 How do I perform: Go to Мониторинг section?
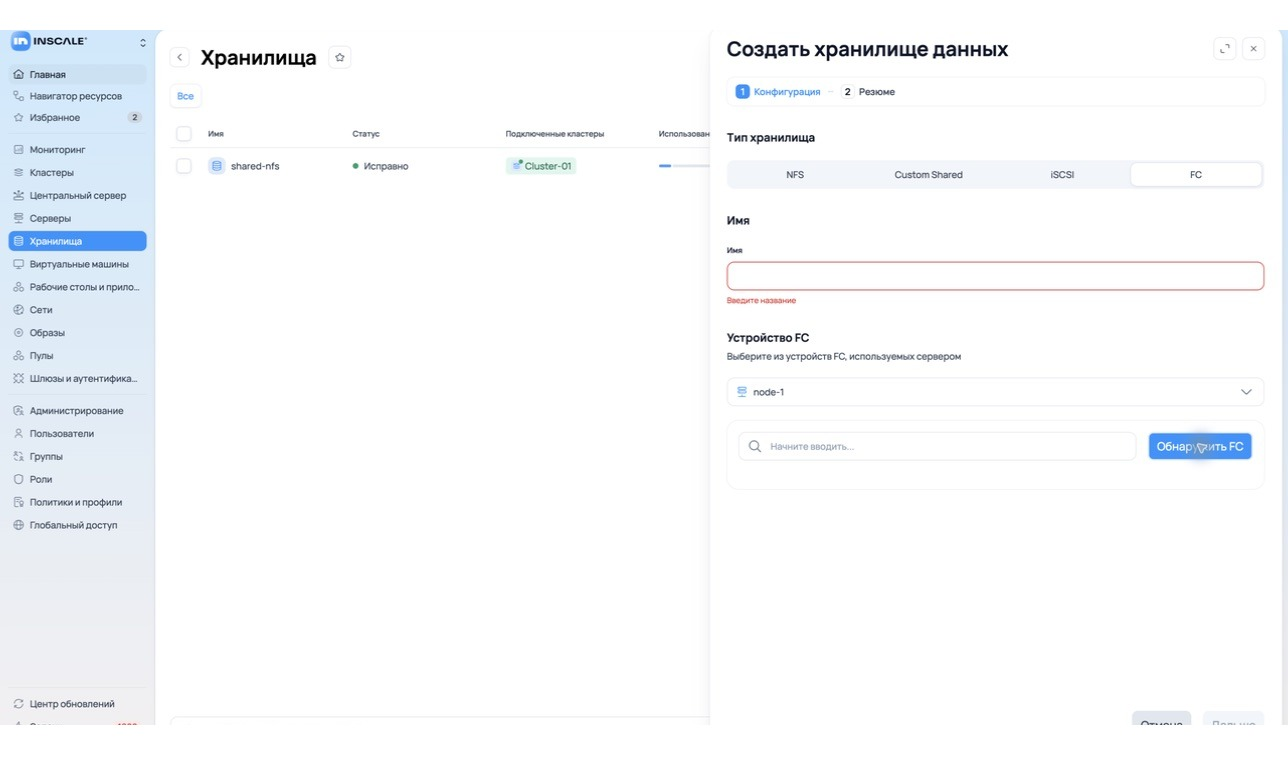click(77, 150)
